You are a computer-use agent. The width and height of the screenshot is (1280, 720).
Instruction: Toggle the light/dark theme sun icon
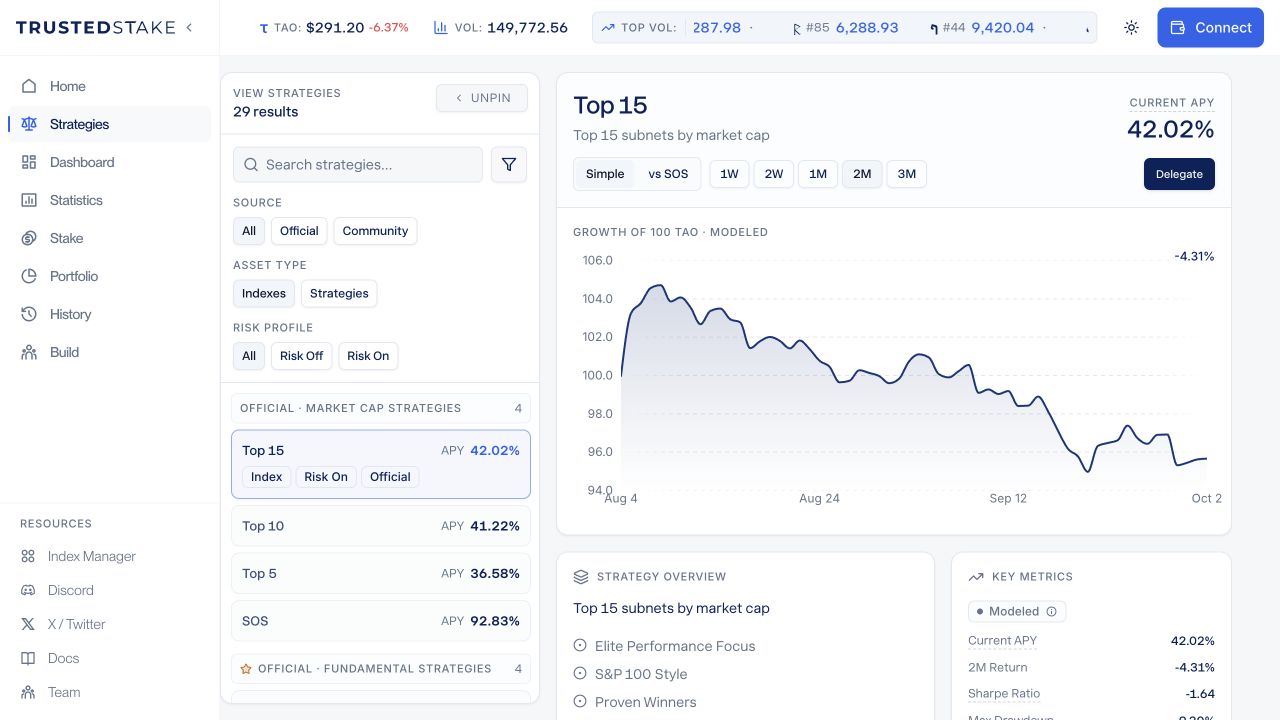1131,28
